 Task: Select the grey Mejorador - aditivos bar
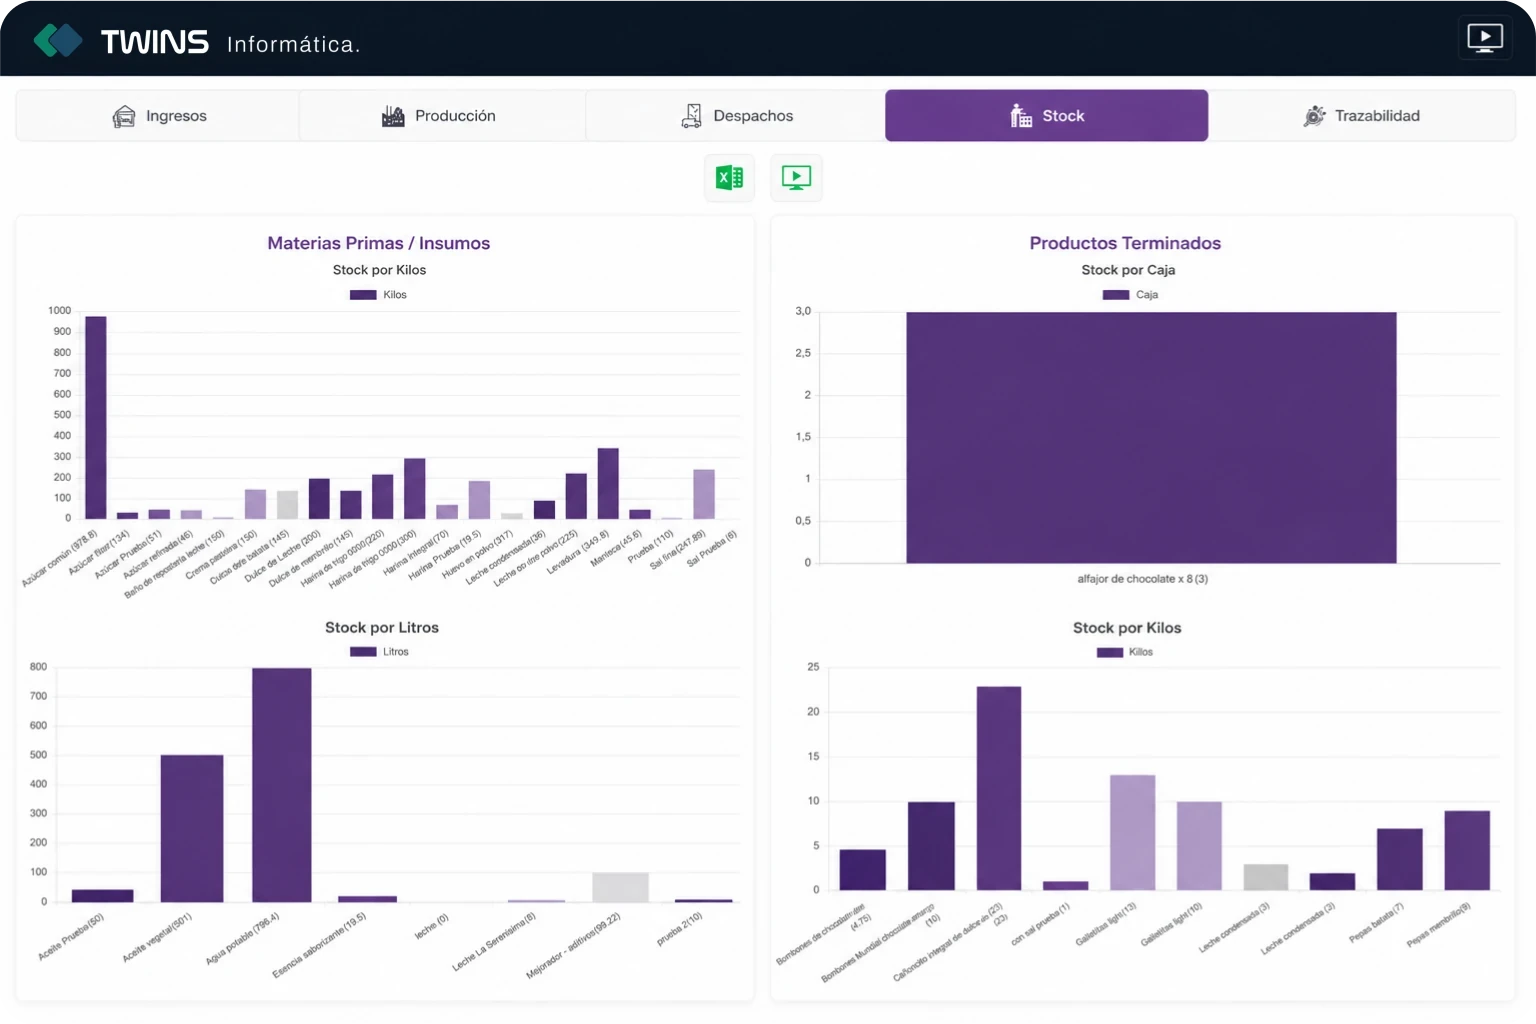[x=620, y=888]
